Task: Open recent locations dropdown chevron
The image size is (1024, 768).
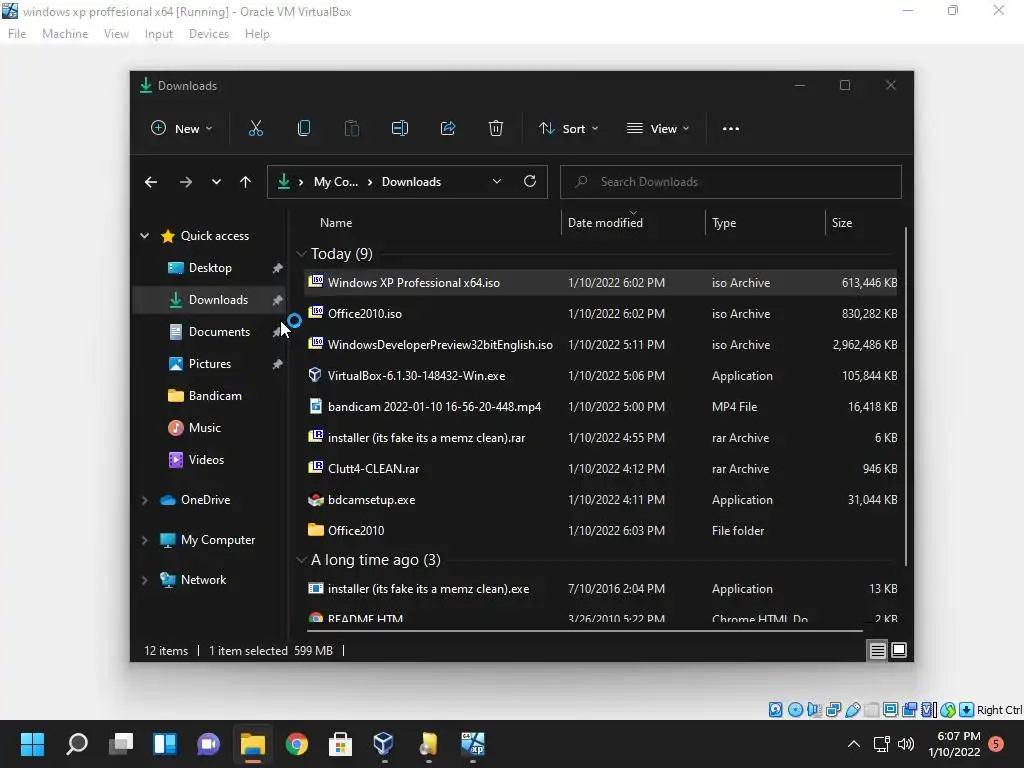Action: pyautogui.click(x=216, y=182)
